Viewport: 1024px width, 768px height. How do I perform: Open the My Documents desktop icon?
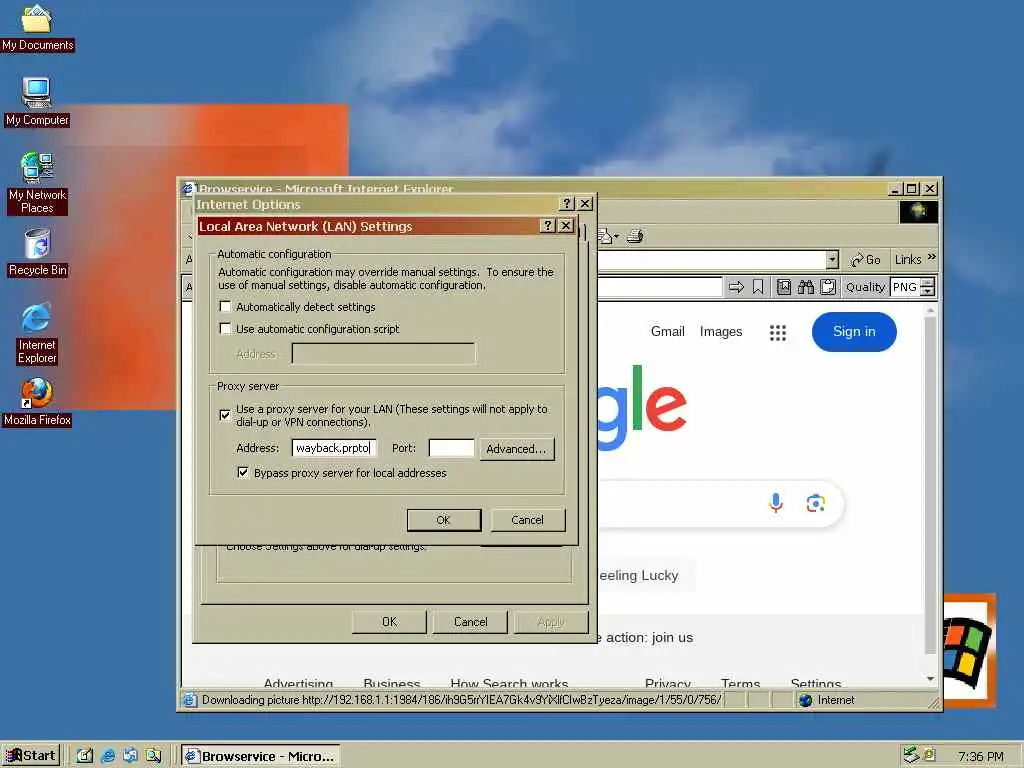click(x=37, y=27)
